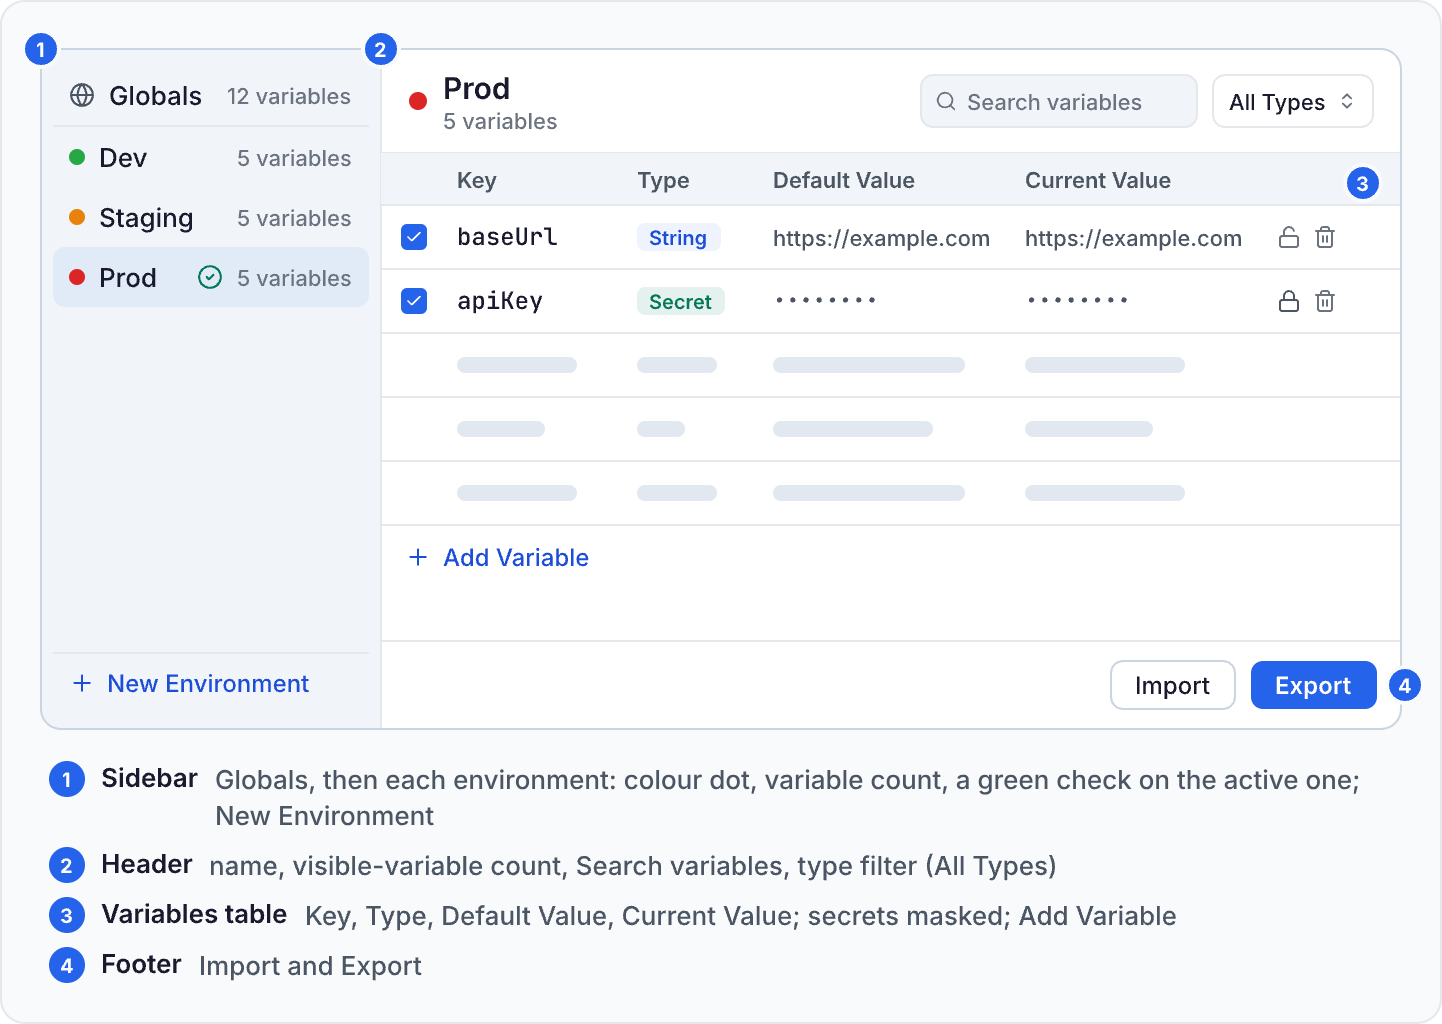1442x1024 pixels.
Task: Click the apiKey key name
Action: pos(500,301)
